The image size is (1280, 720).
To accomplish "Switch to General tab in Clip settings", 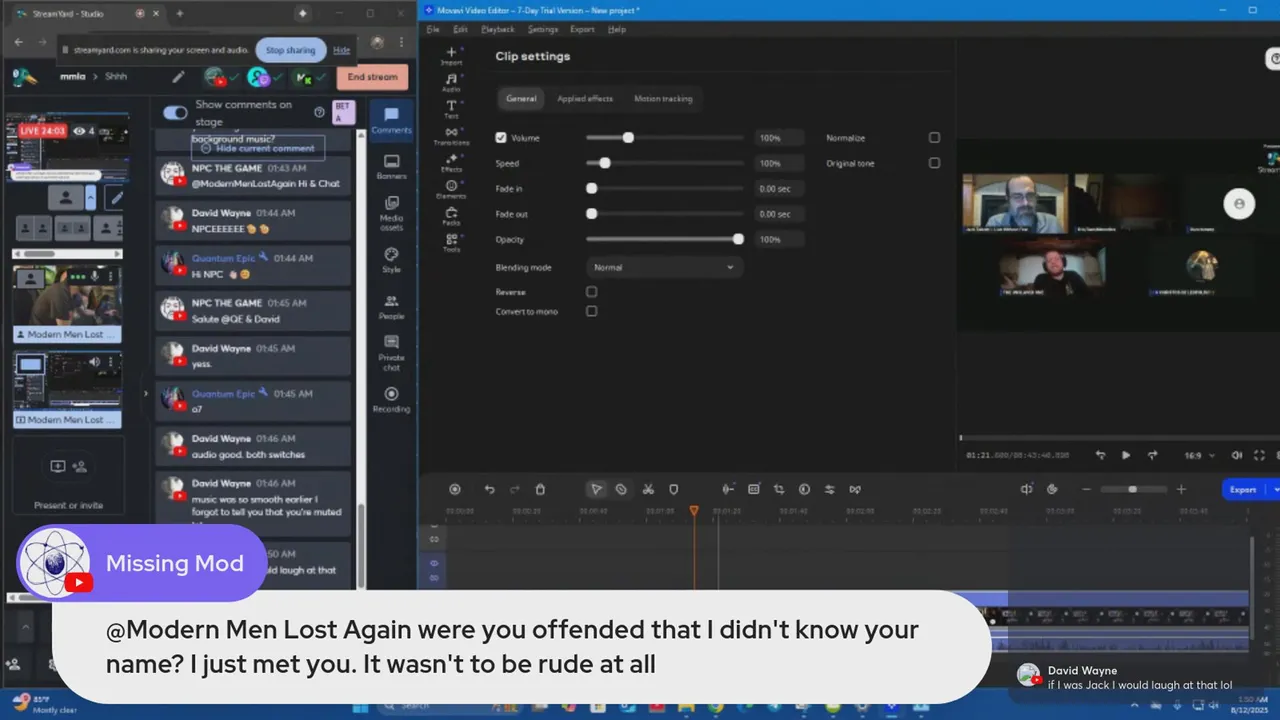I will click(x=521, y=98).
